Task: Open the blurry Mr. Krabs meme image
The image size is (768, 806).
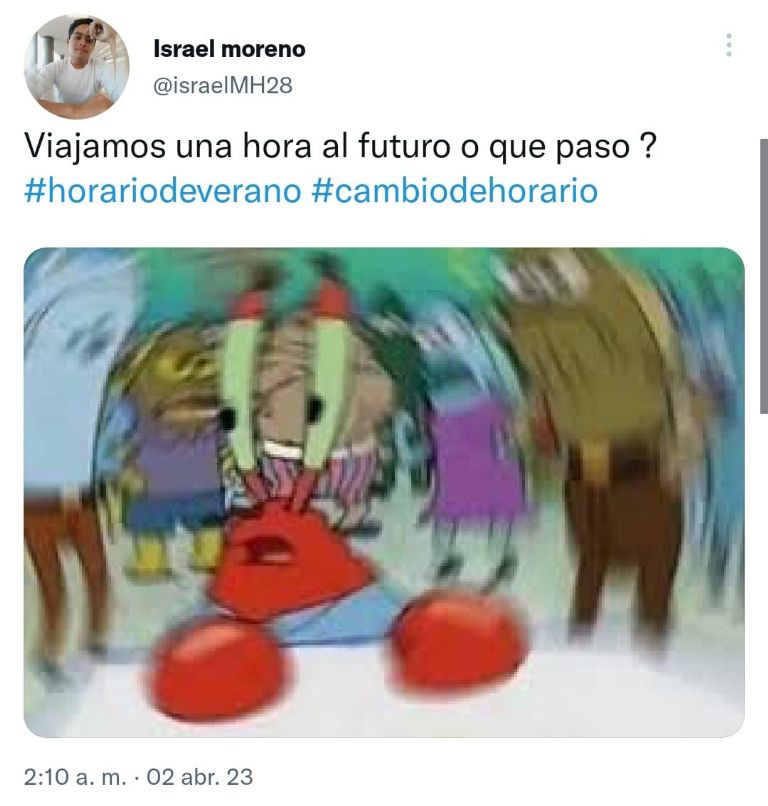Action: point(384,492)
